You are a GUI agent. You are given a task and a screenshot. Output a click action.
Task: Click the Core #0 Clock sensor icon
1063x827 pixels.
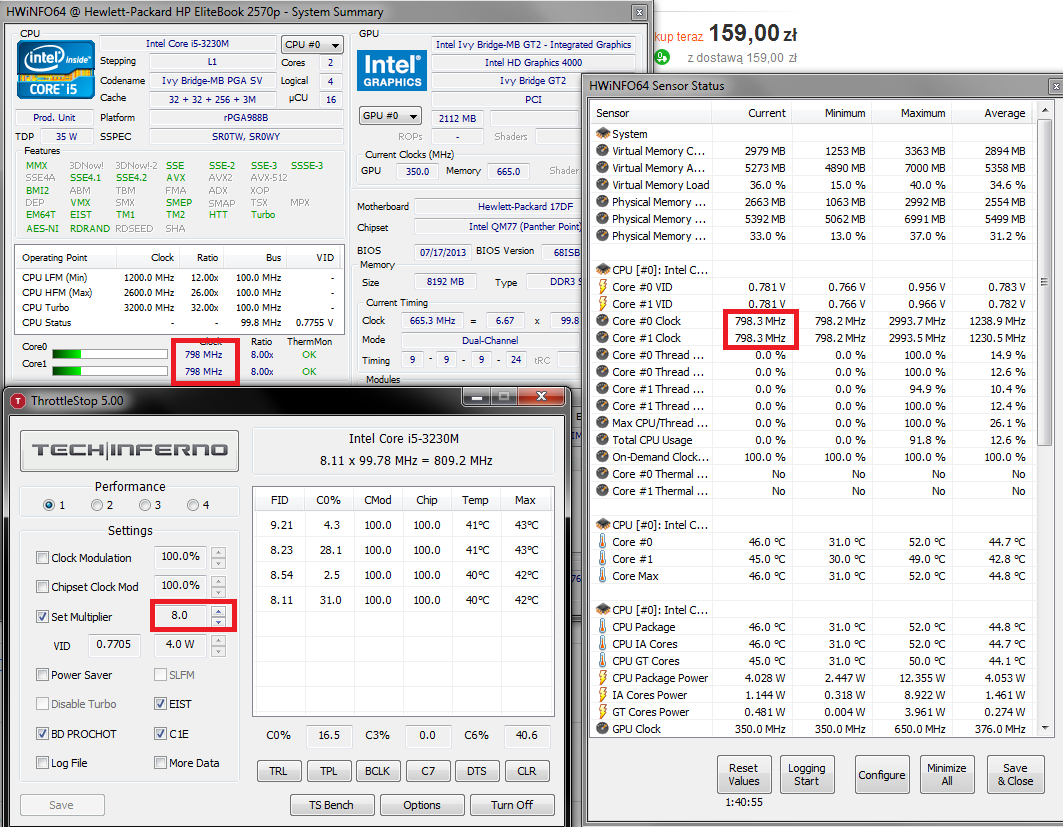[x=603, y=321]
